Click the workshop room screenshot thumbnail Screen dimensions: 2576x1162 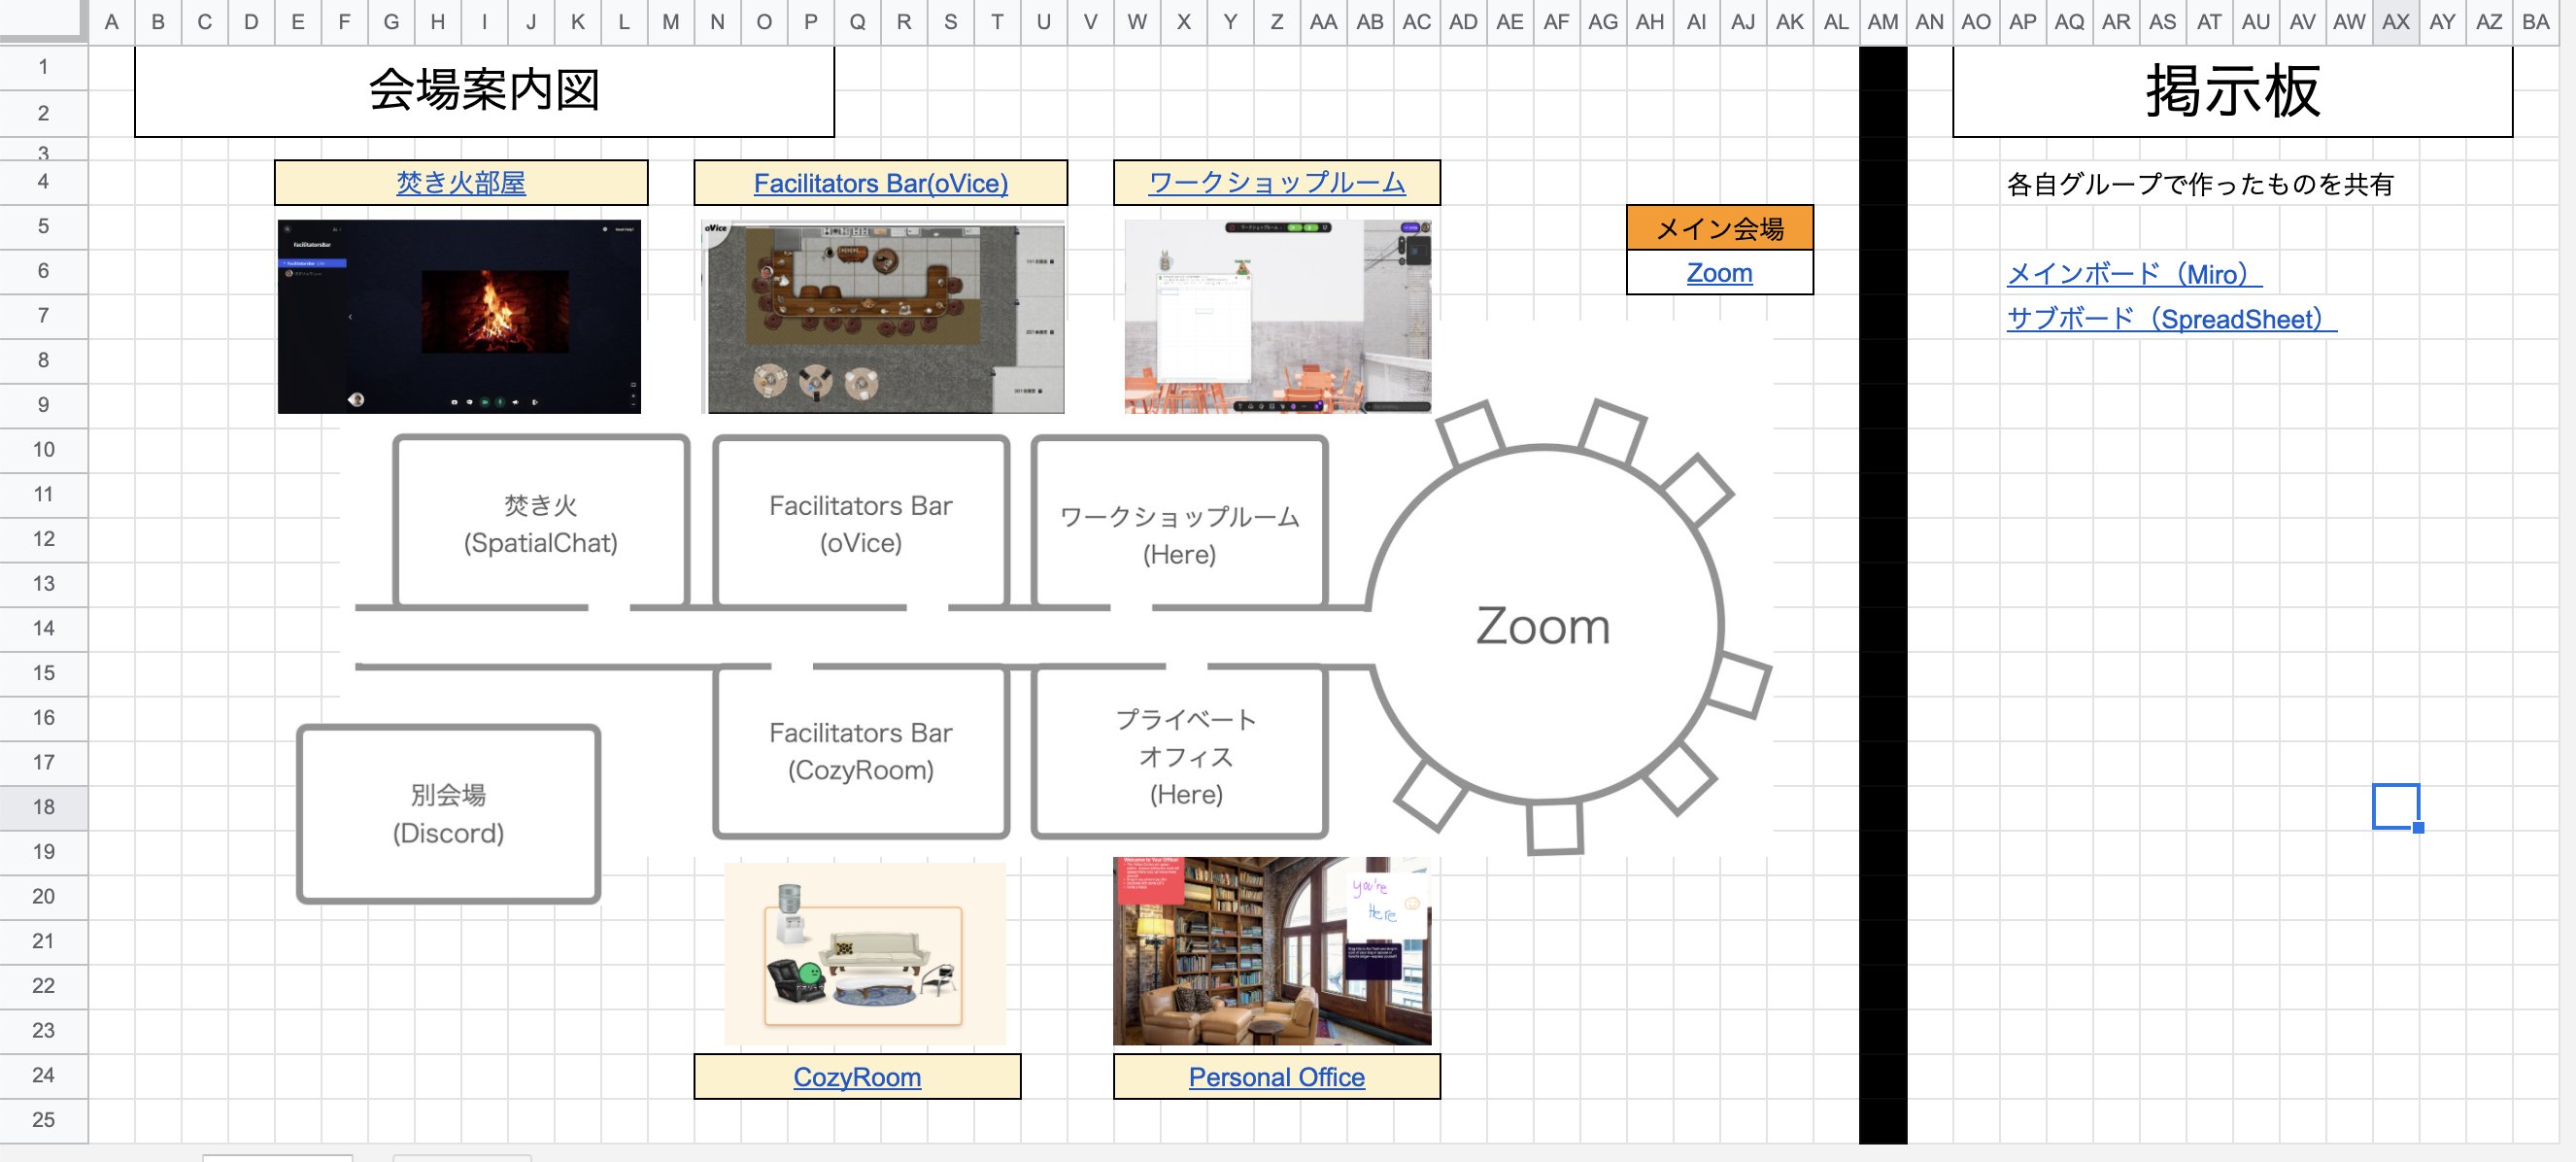pos(1277,316)
